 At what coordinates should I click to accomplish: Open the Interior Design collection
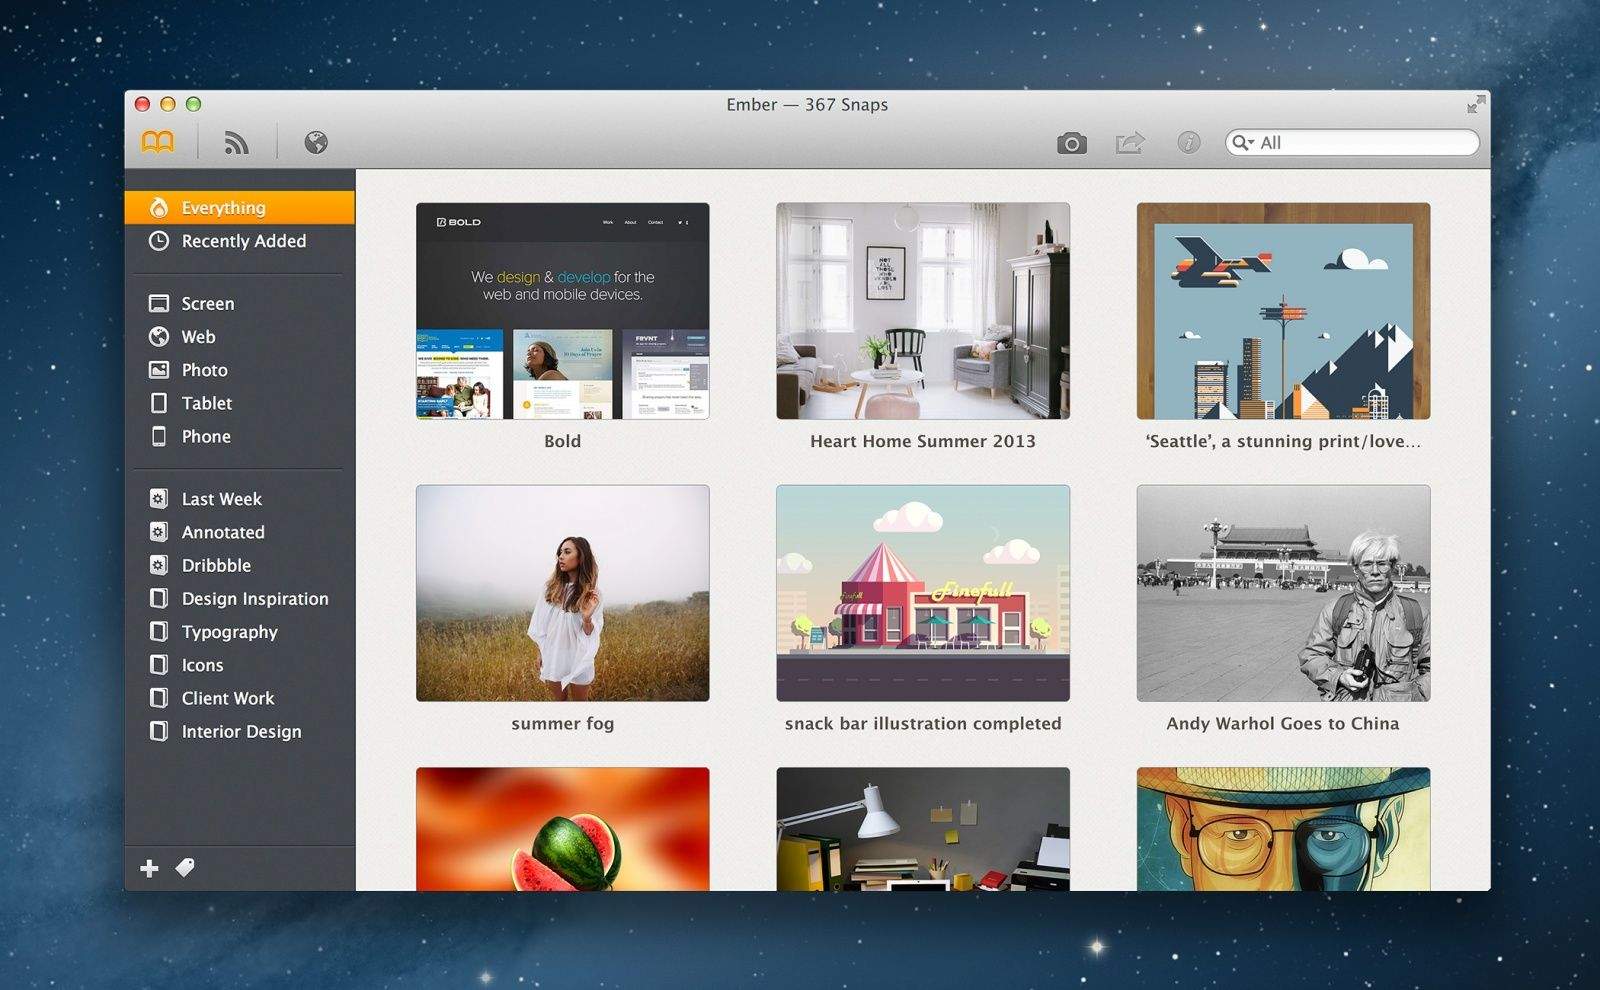click(x=241, y=731)
